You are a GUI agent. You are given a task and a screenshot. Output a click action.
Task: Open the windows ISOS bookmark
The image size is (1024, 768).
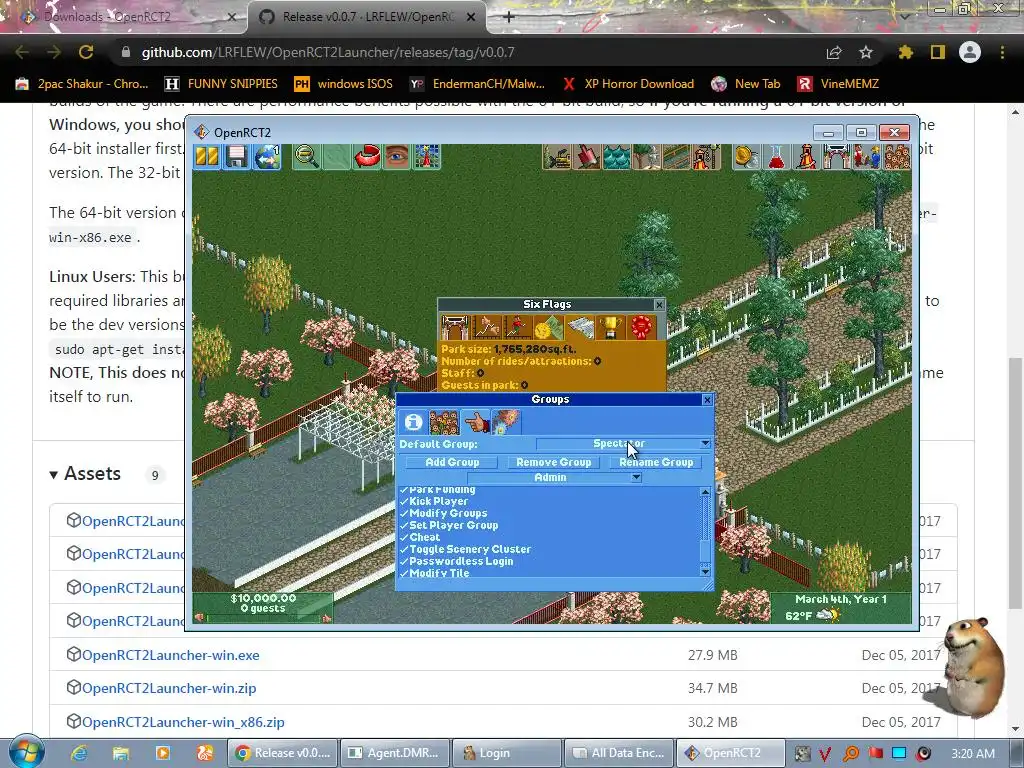pos(344,84)
